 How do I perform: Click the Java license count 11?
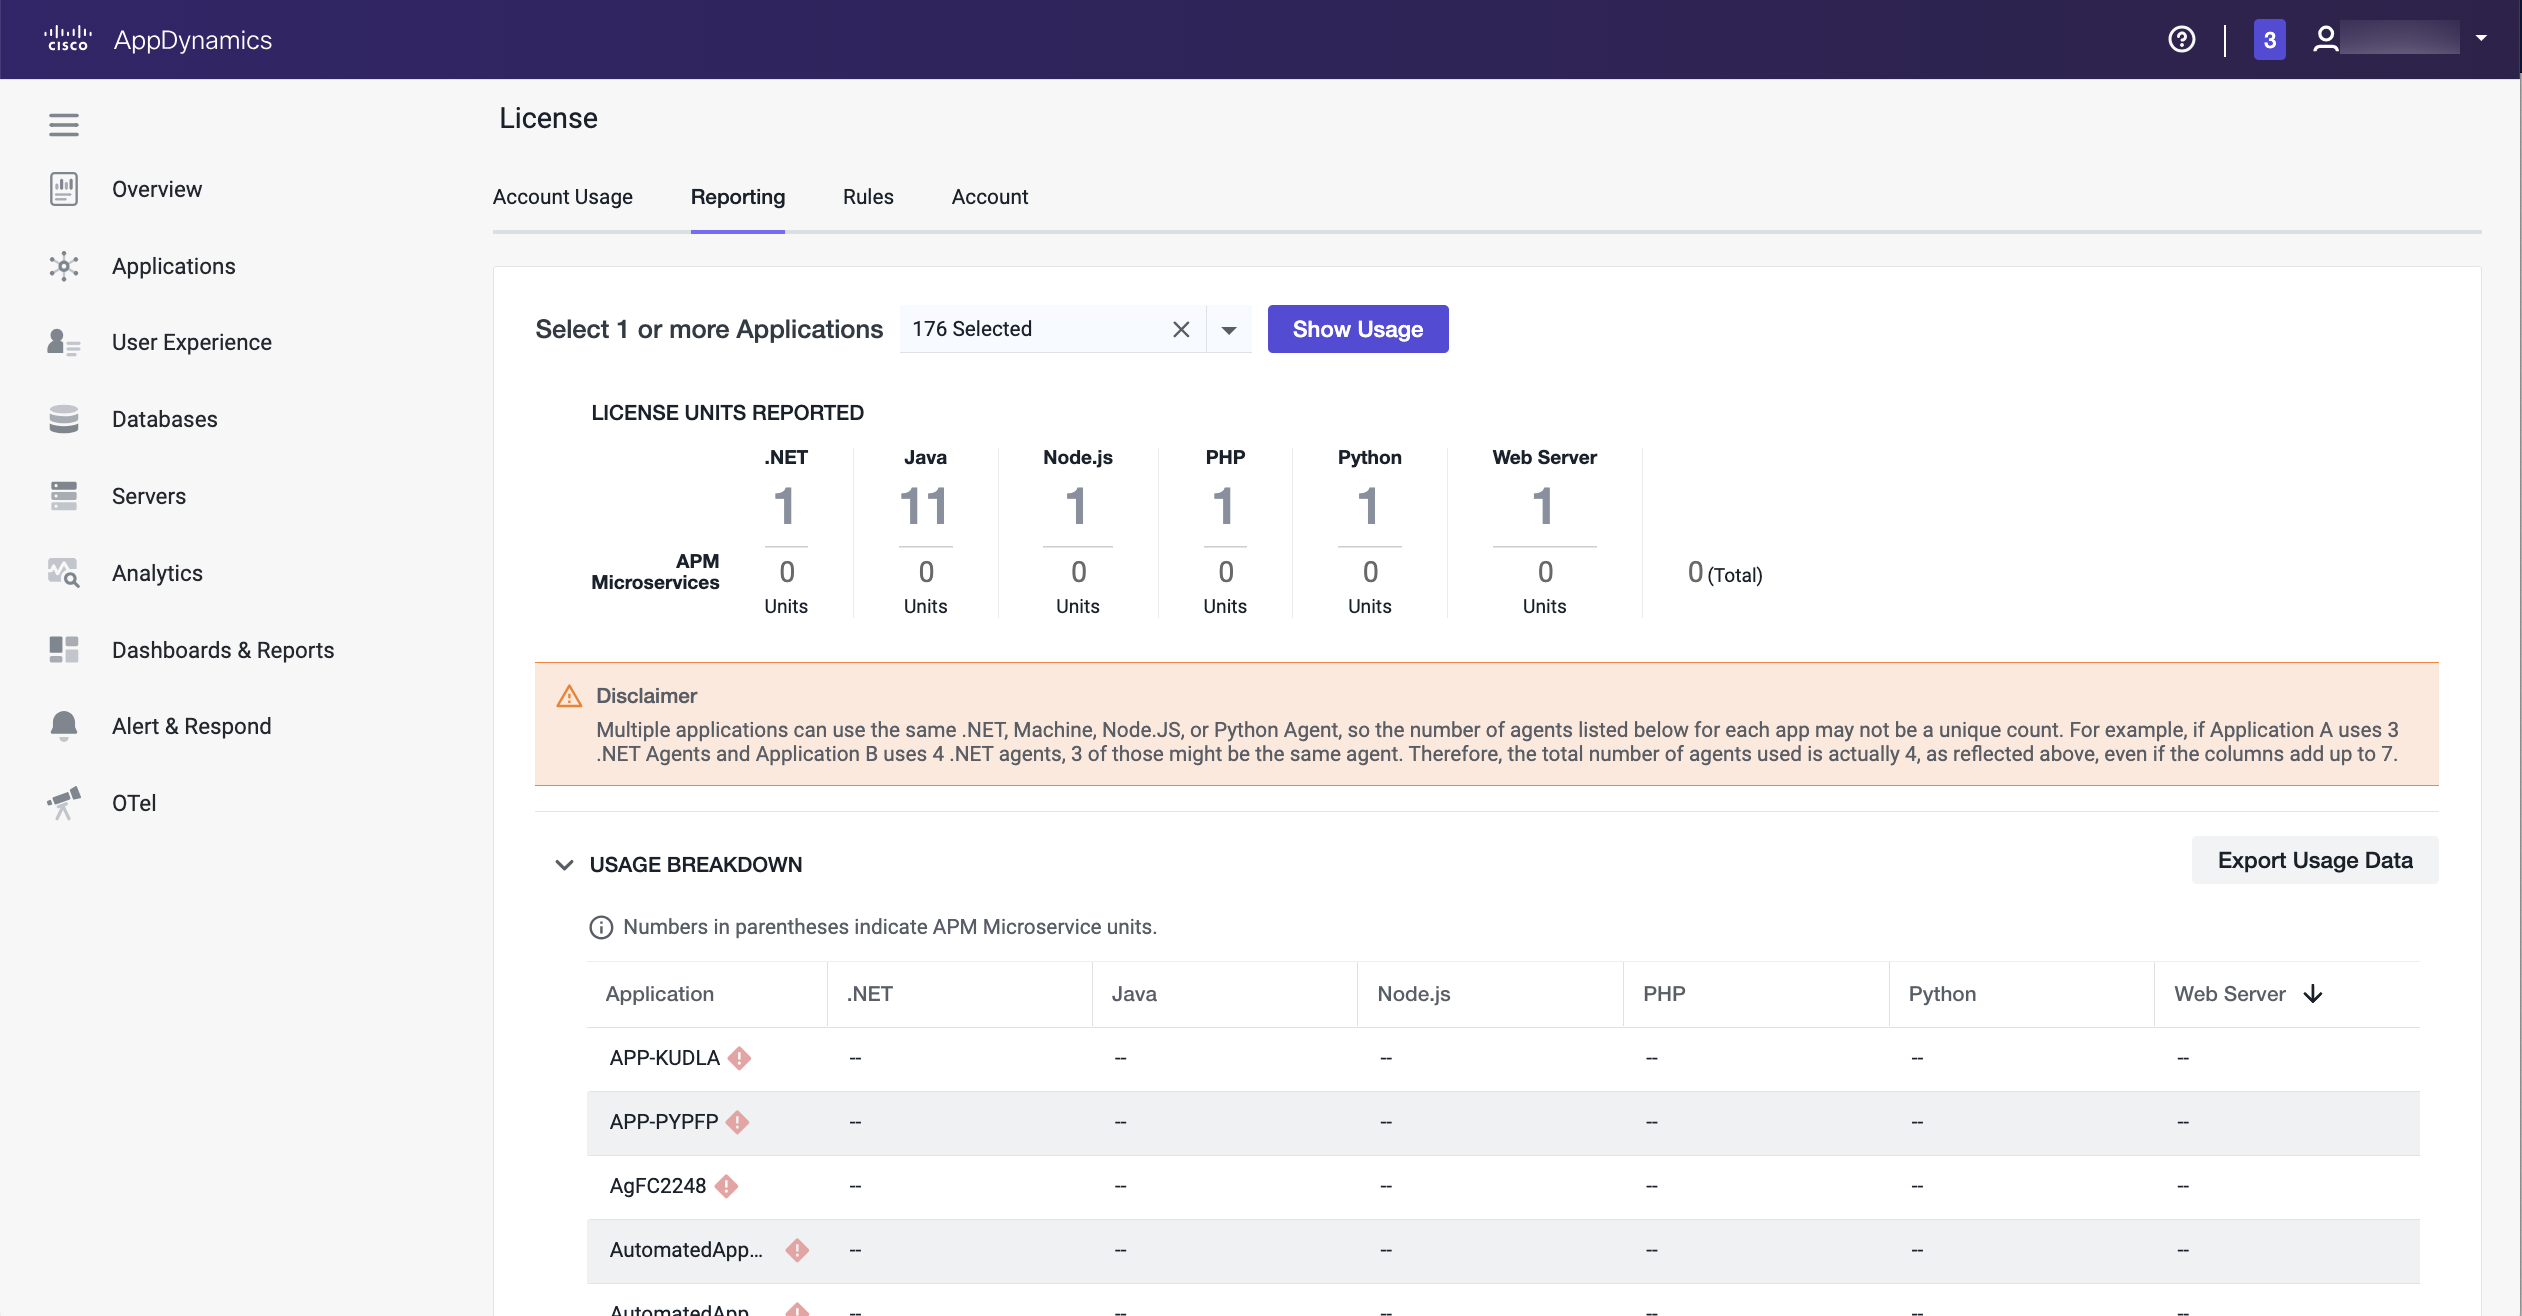[x=924, y=507]
